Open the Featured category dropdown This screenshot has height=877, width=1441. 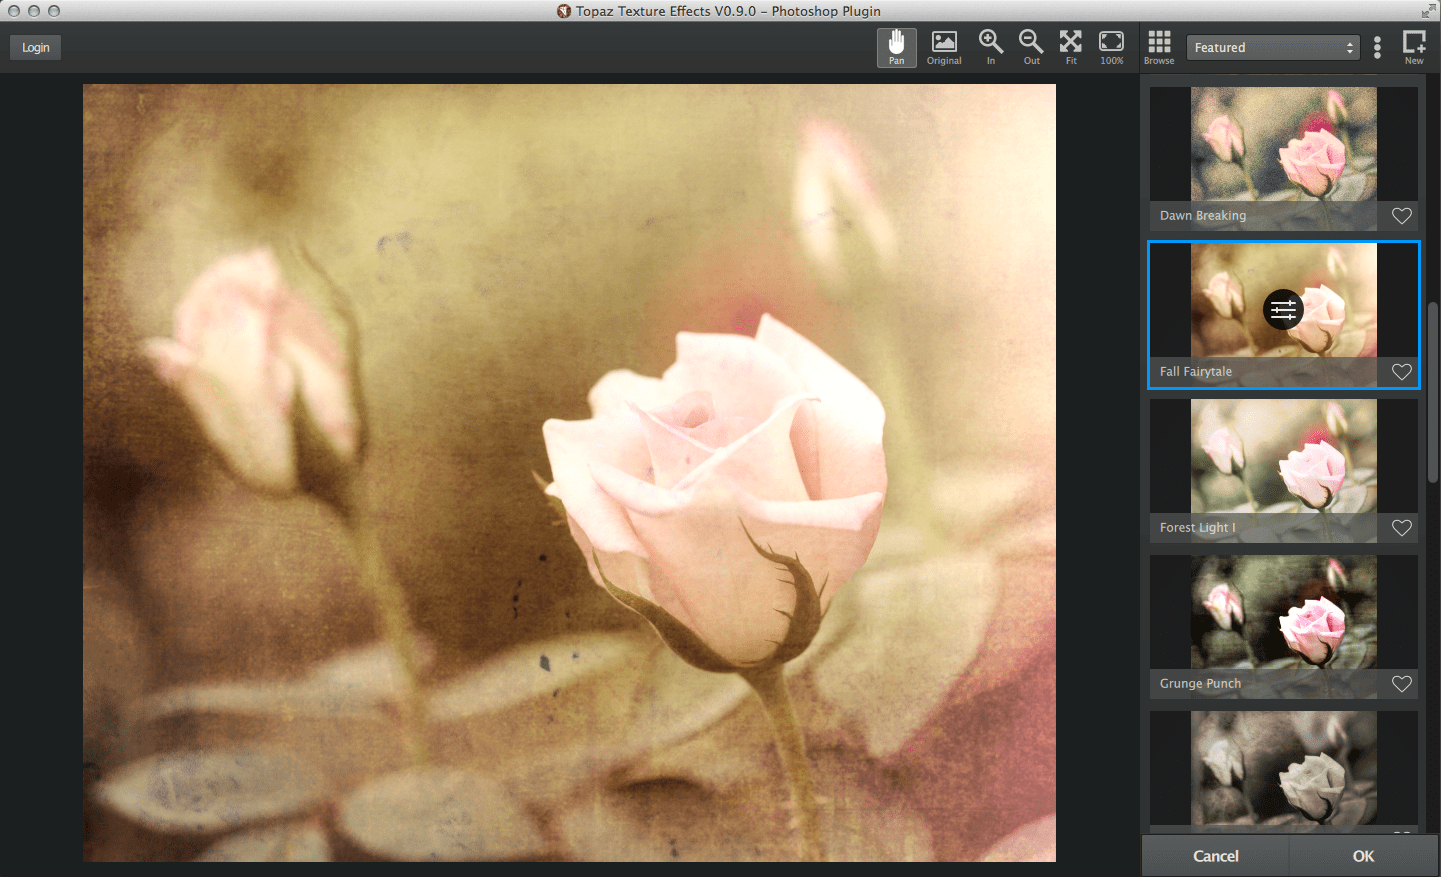tap(1272, 47)
